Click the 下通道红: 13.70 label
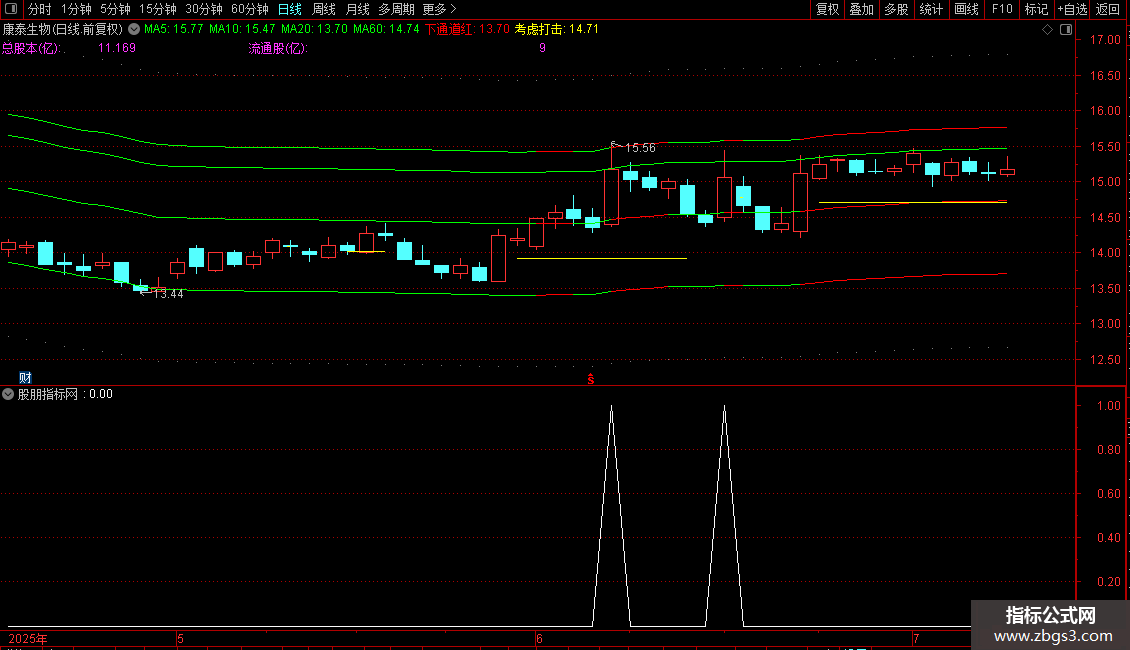Viewport: 1130px width, 650px height. 467,29
